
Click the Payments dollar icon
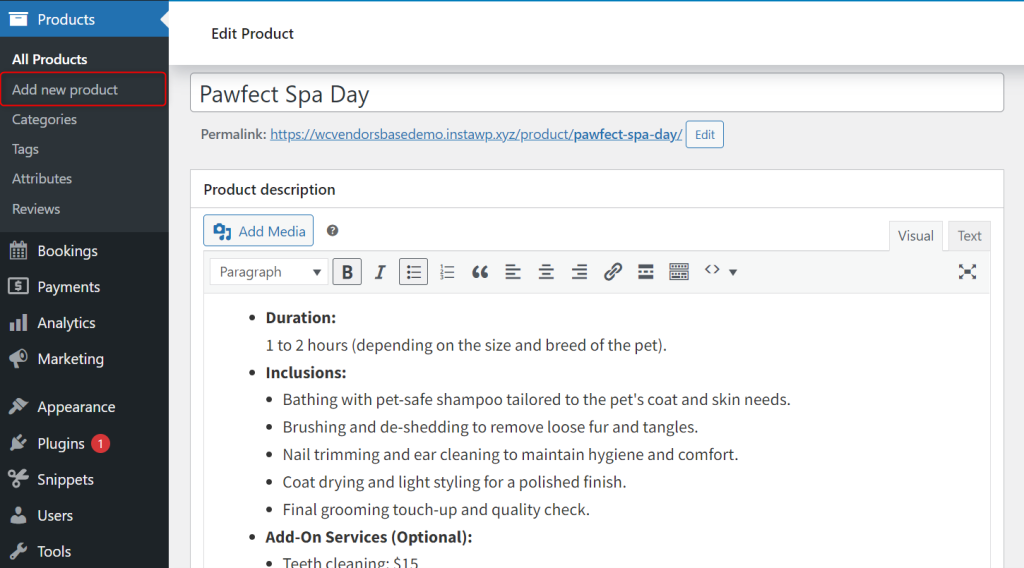point(18,286)
